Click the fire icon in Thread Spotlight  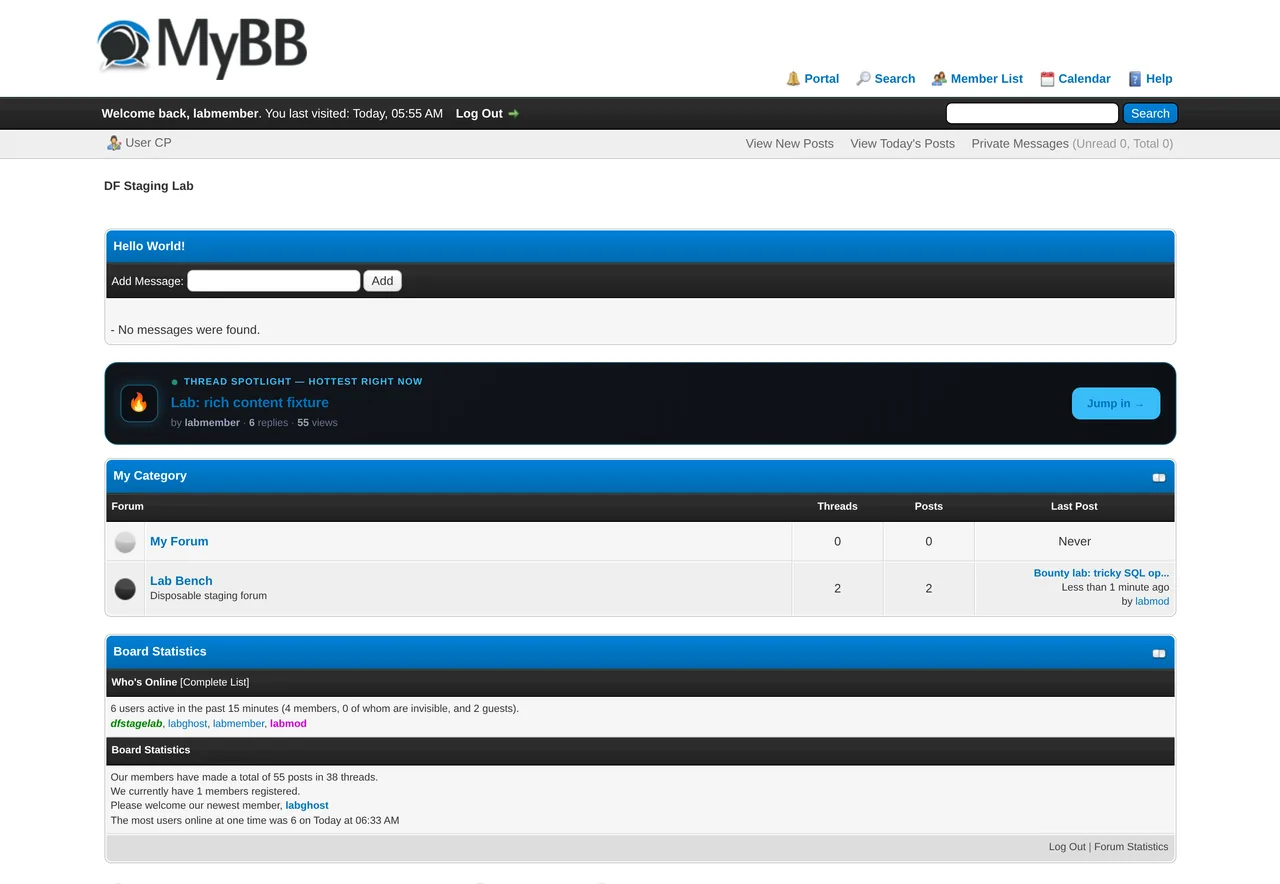coord(139,403)
